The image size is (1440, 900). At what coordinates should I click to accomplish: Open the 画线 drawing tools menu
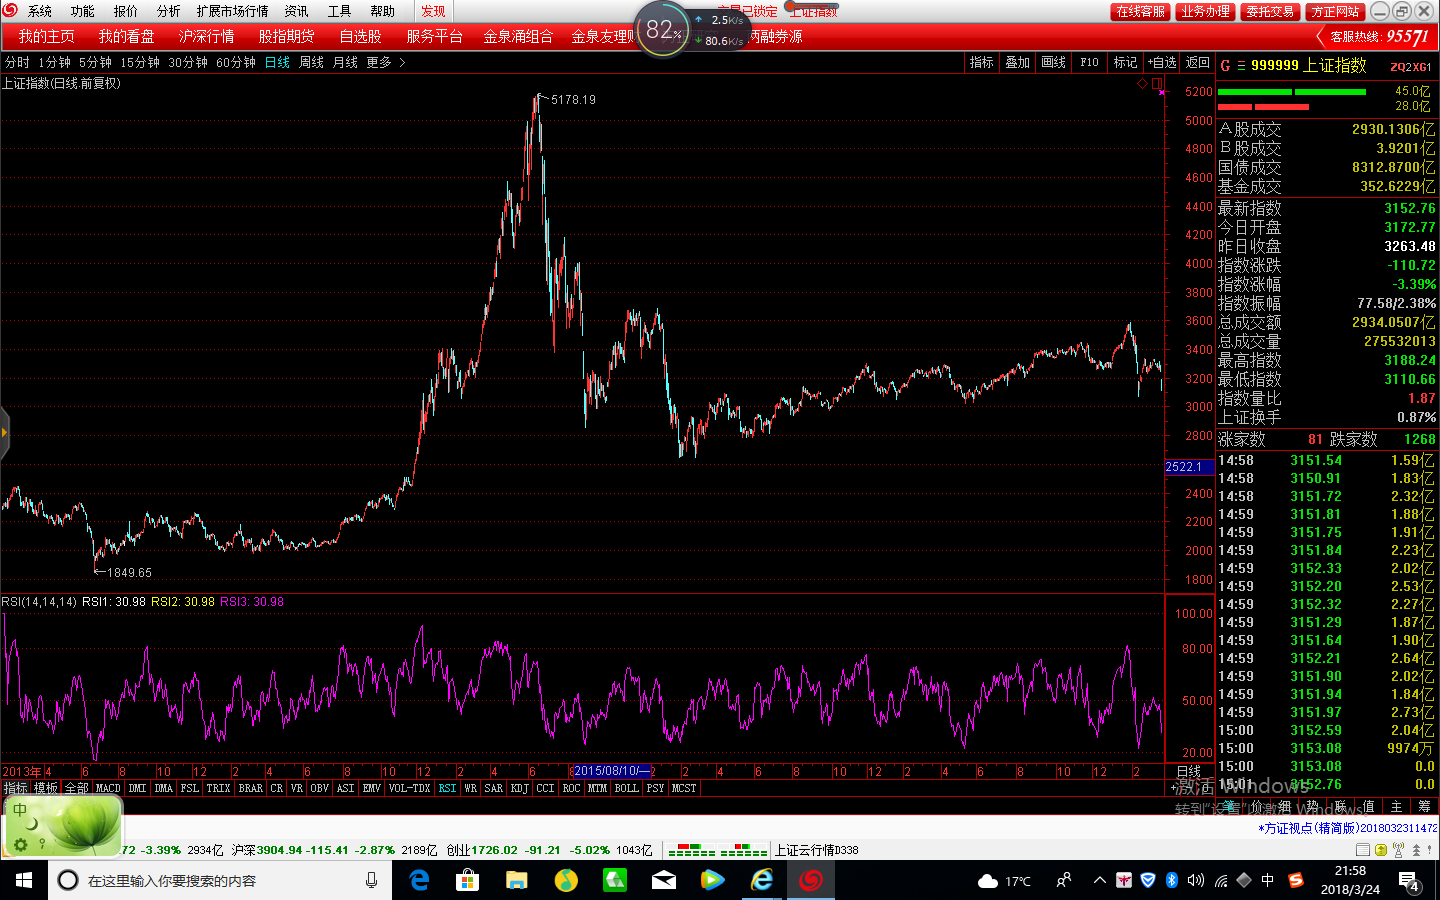[x=1054, y=62]
